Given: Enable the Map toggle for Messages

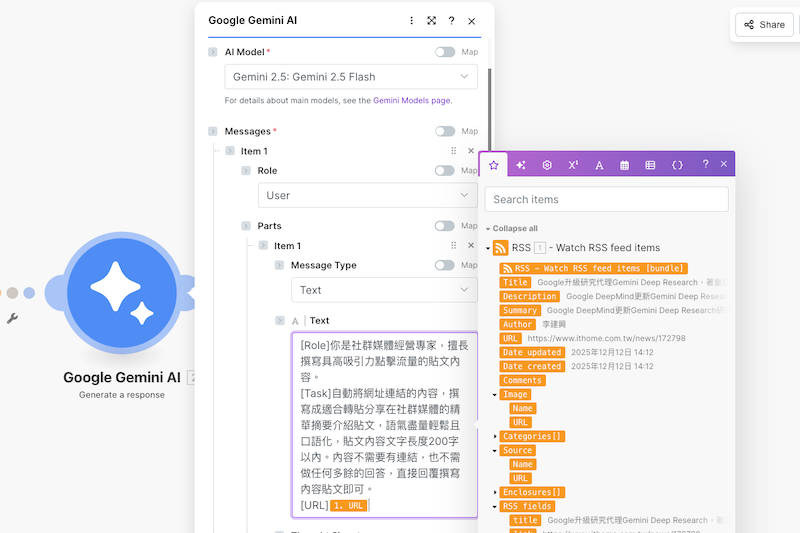Looking at the screenshot, I should 445,131.
